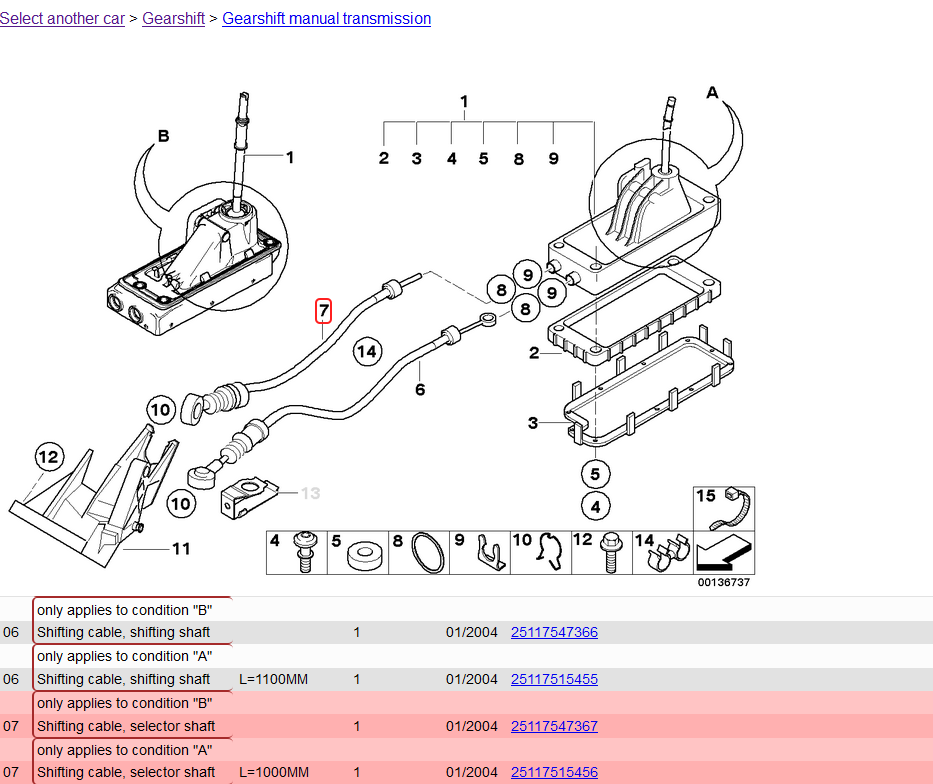Image resolution: width=933 pixels, height=784 pixels.
Task: Select the part 5 washer legend icon
Action: click(364, 556)
